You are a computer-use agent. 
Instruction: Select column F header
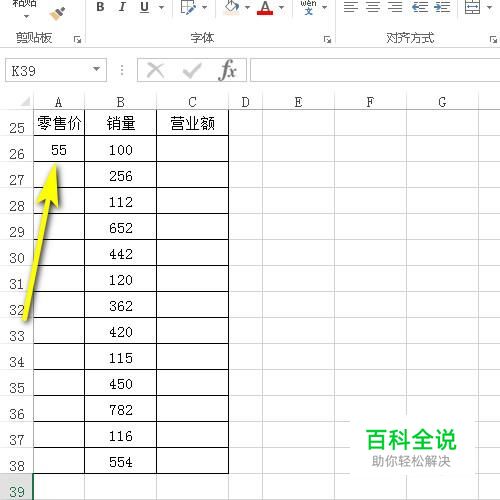370,102
